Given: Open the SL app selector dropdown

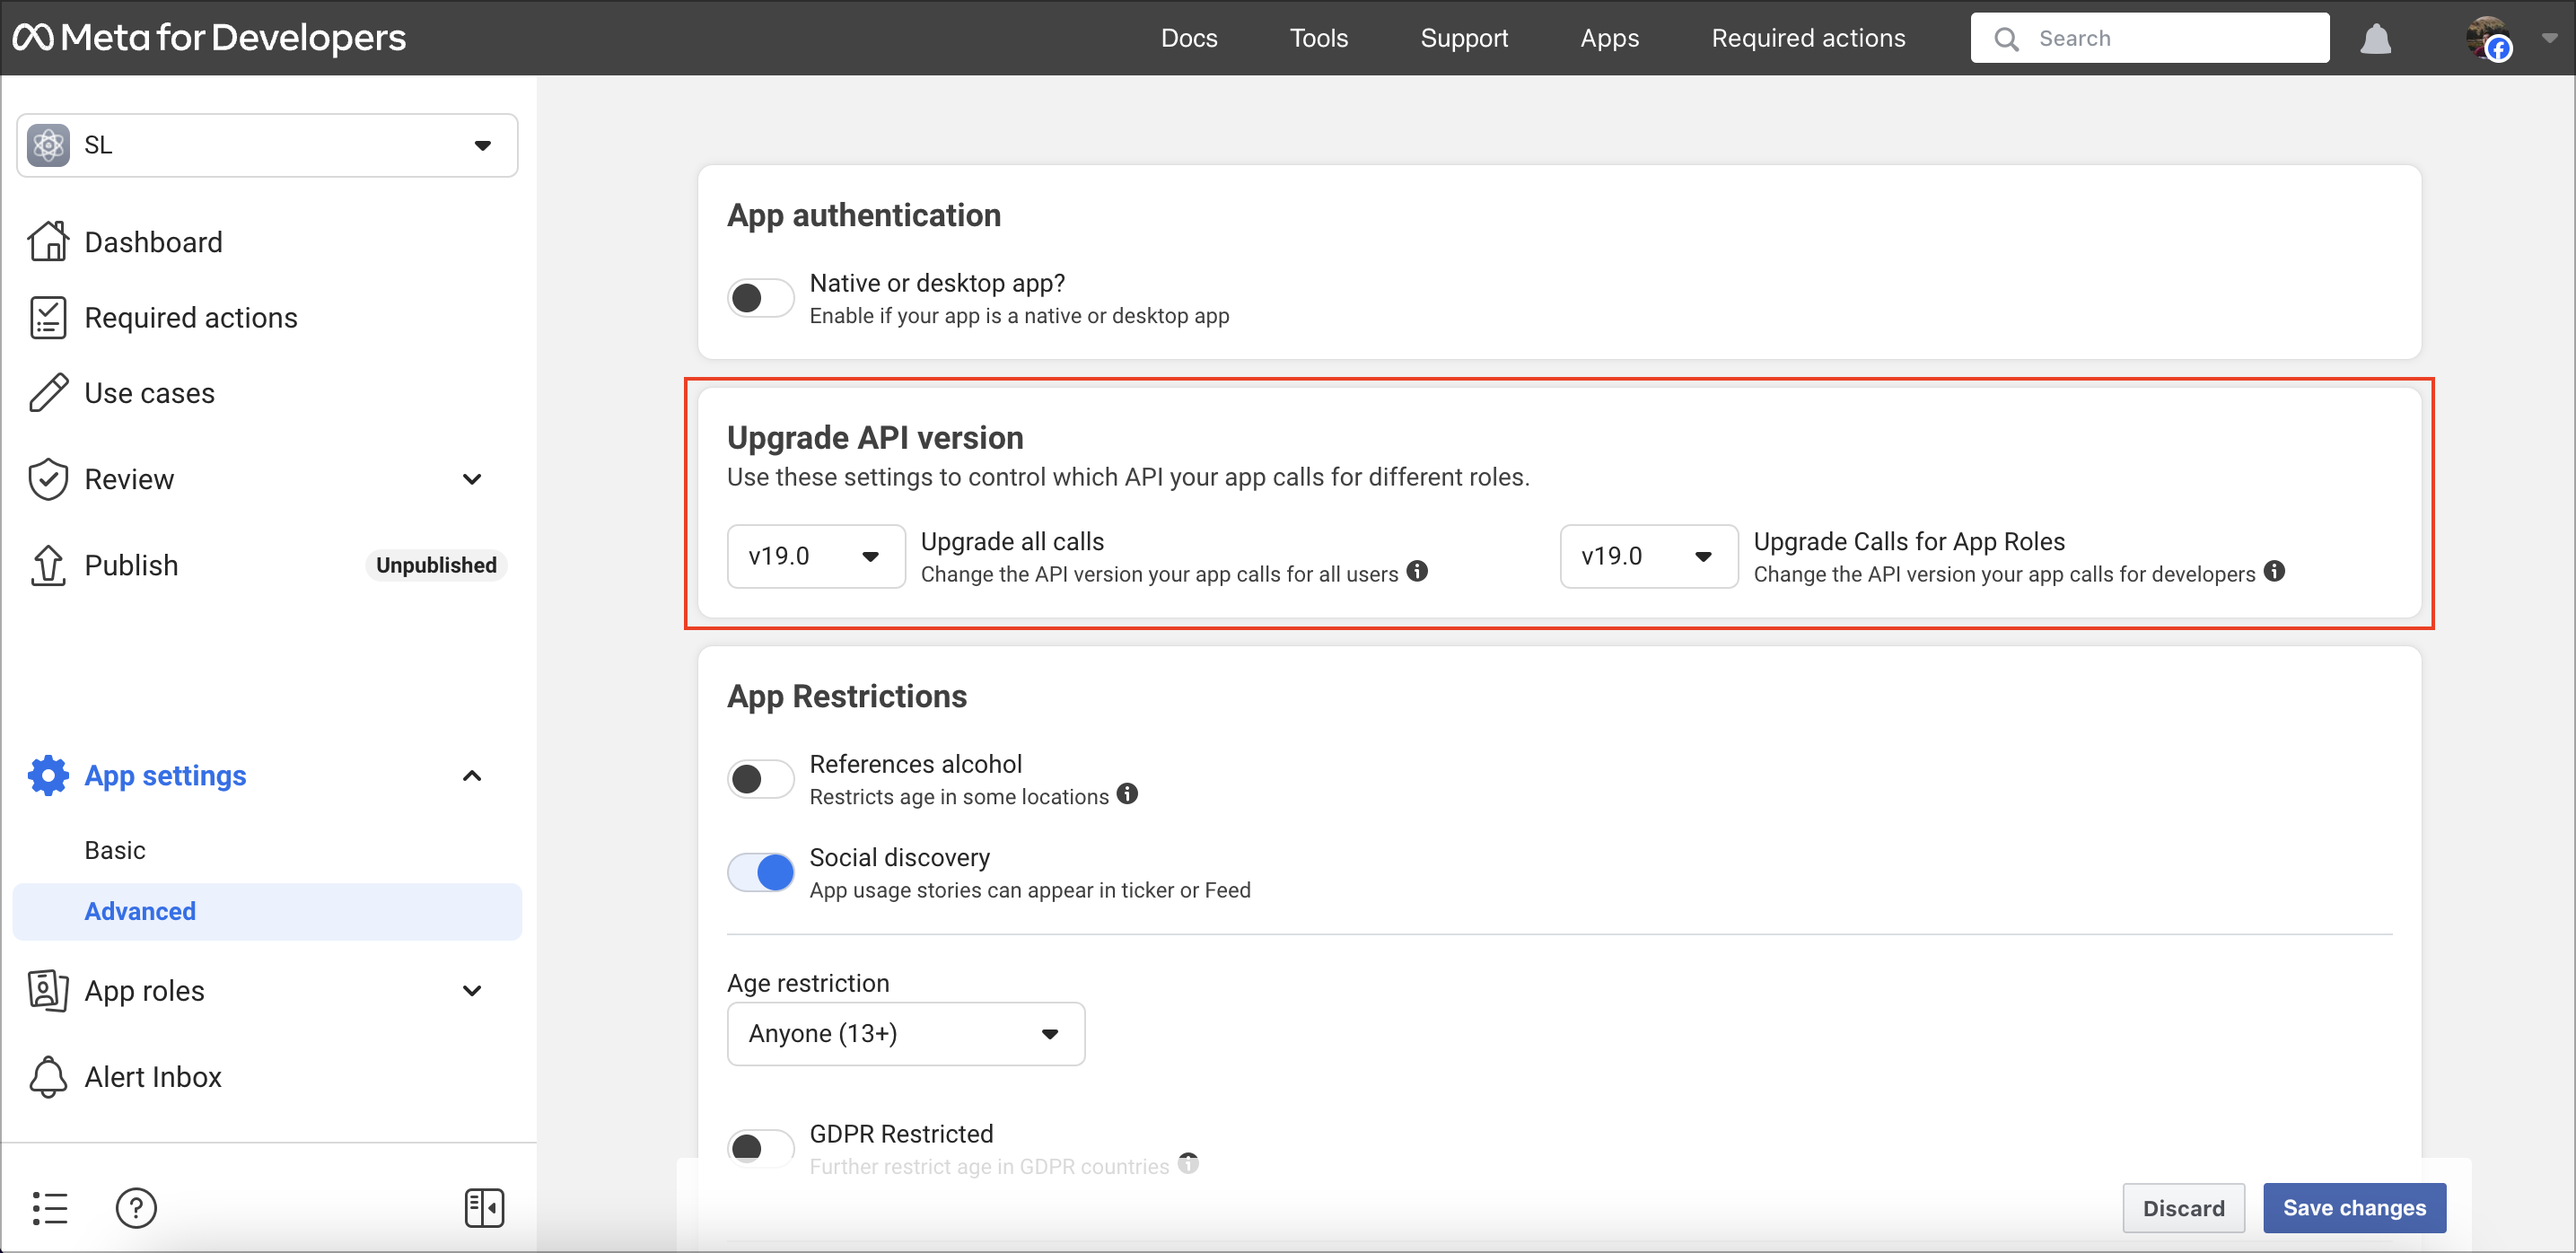Looking at the screenshot, I should [x=267, y=145].
